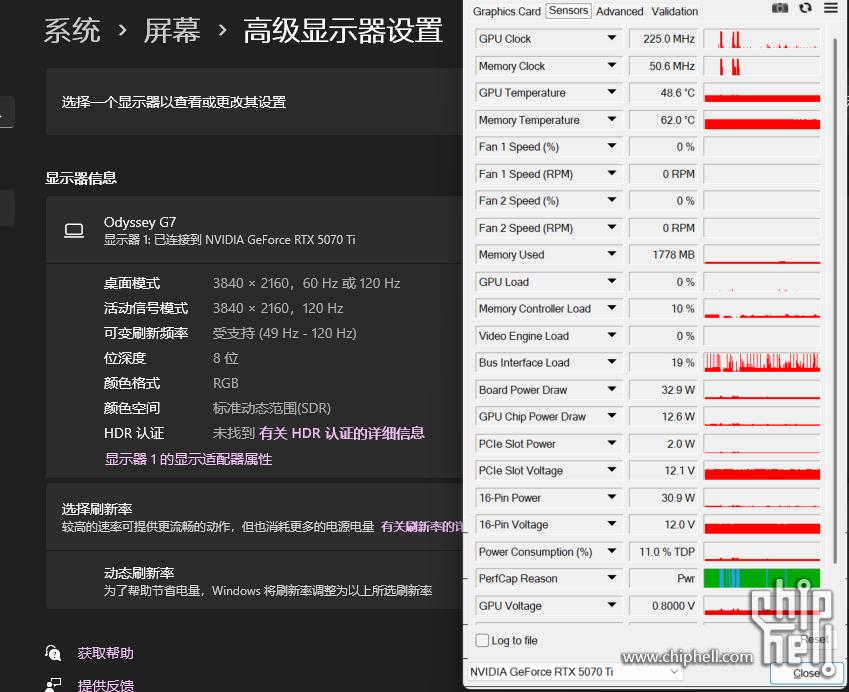Open the PerfCap Reason dropdown
Image resolution: width=849 pixels, height=692 pixels.
pyautogui.click(x=612, y=578)
